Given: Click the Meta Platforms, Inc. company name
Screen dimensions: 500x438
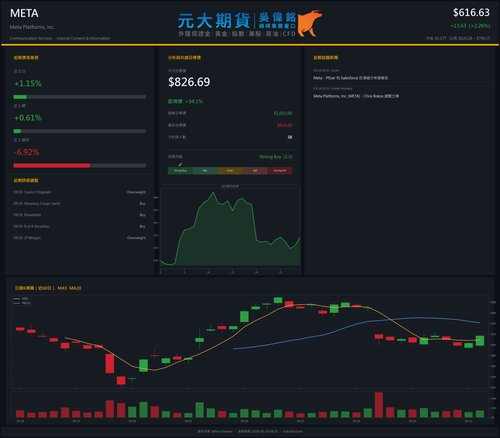Looking at the screenshot, I should 32,27.
